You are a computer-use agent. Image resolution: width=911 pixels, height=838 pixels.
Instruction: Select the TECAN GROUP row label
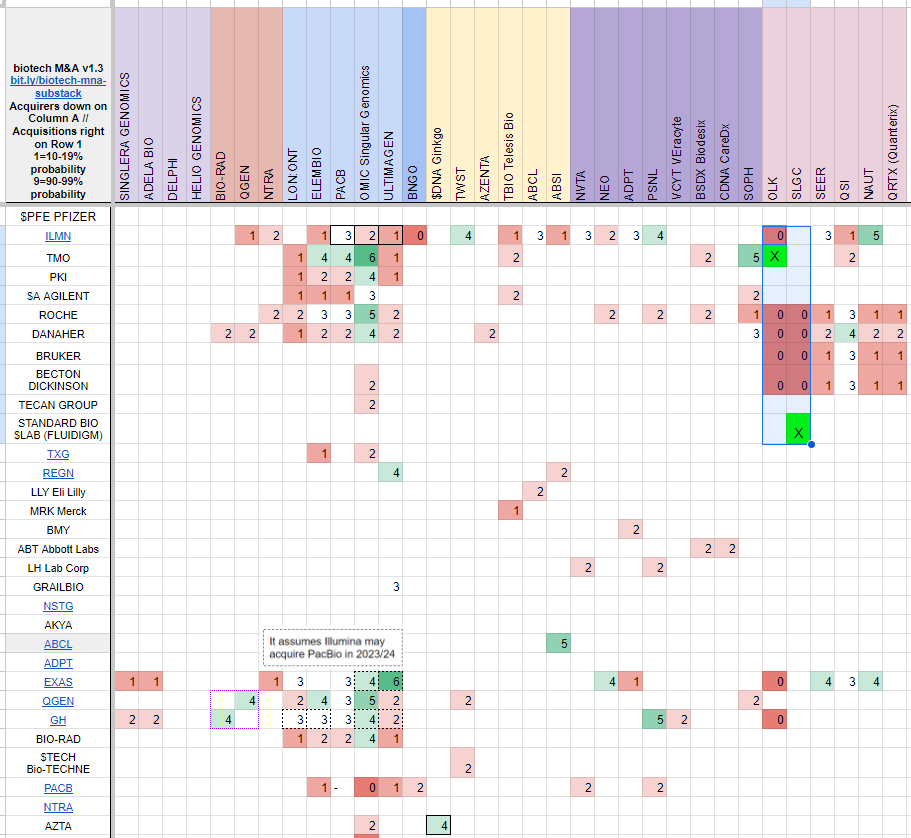[x=58, y=405]
